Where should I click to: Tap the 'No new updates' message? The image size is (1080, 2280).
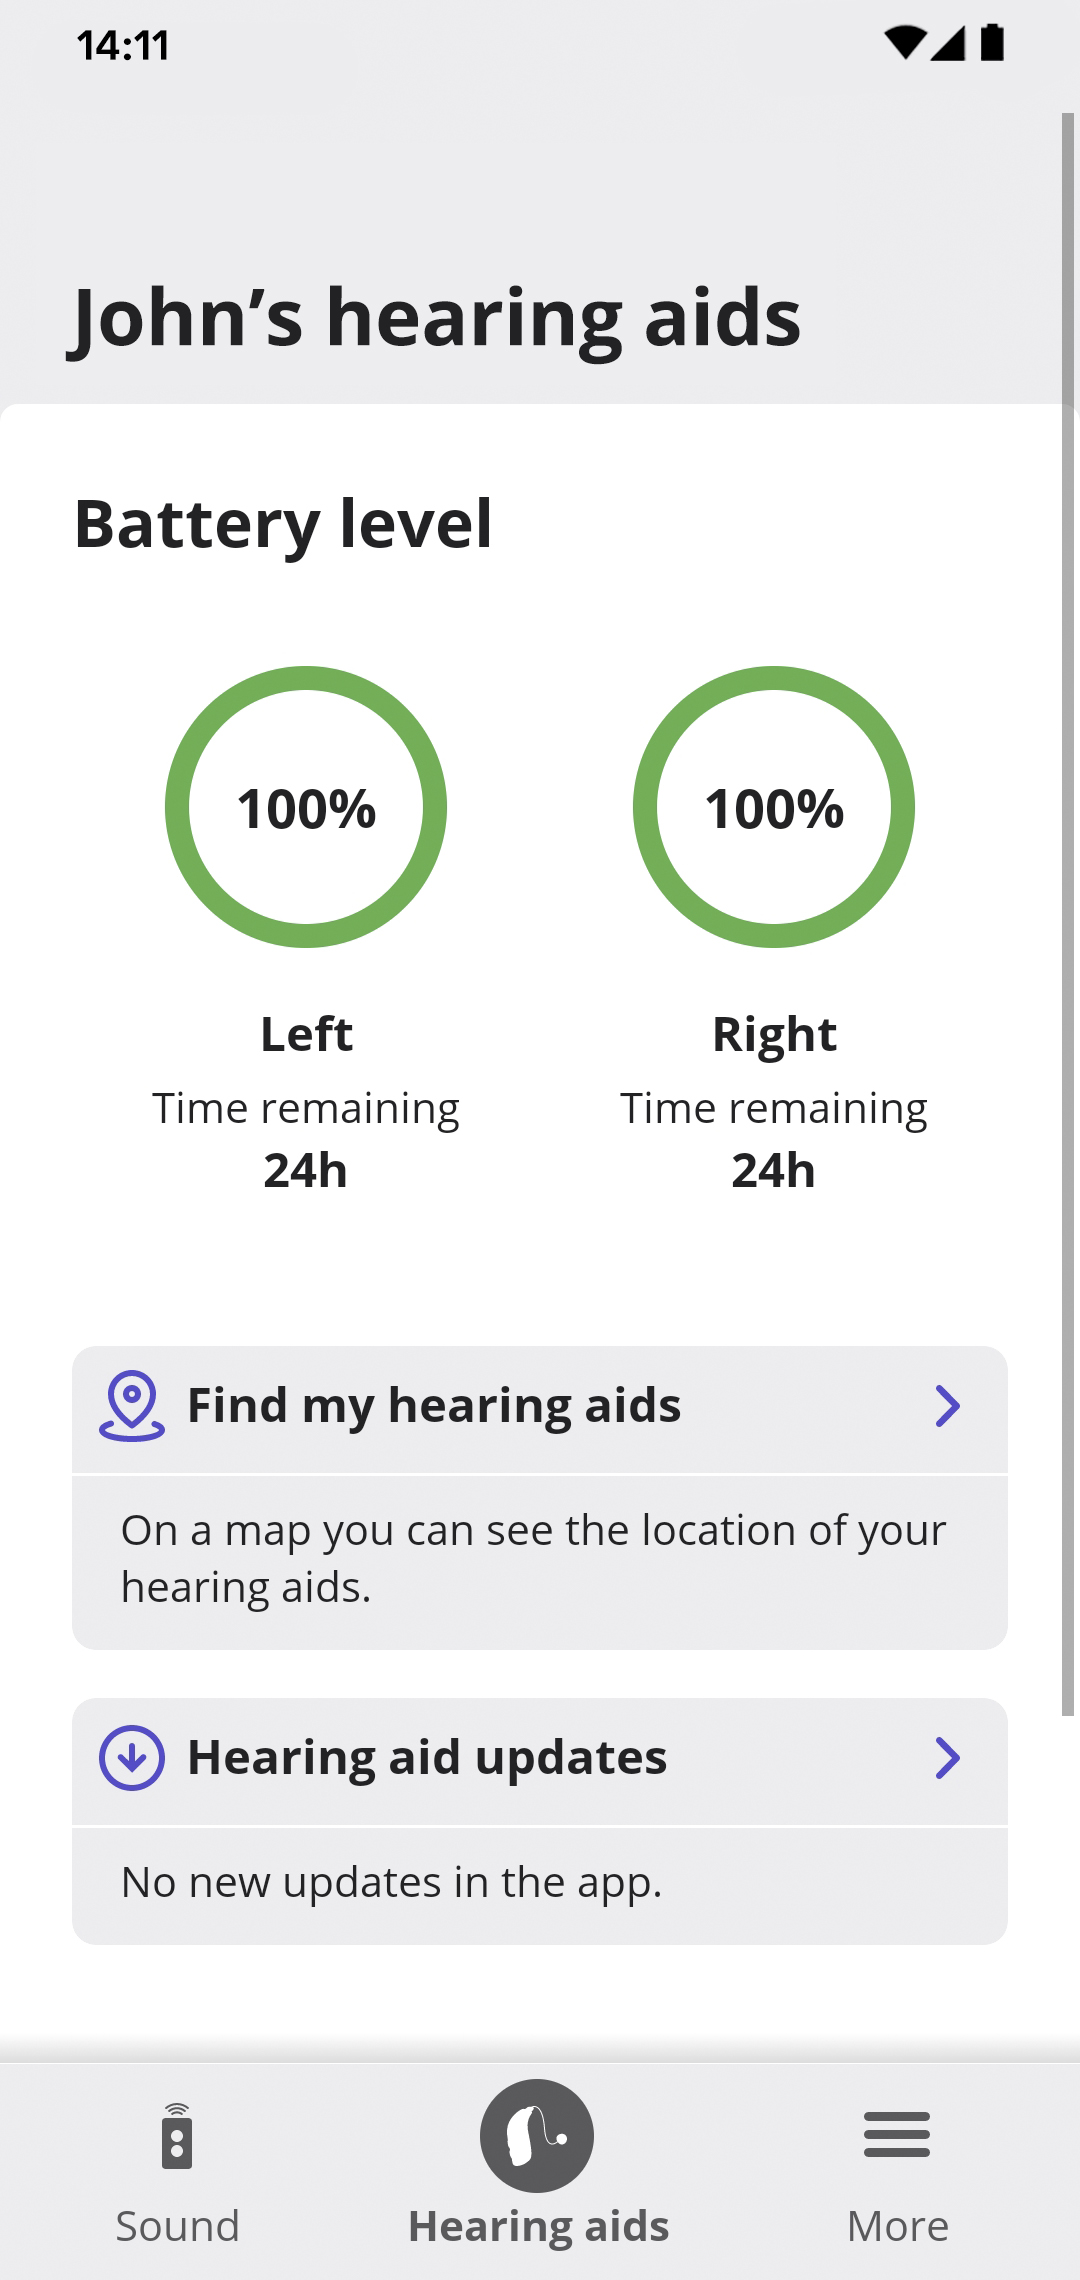pos(391,1883)
